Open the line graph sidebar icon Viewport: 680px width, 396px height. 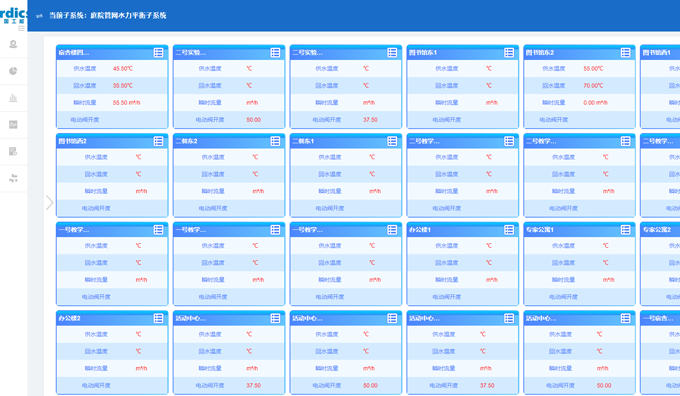[x=13, y=124]
